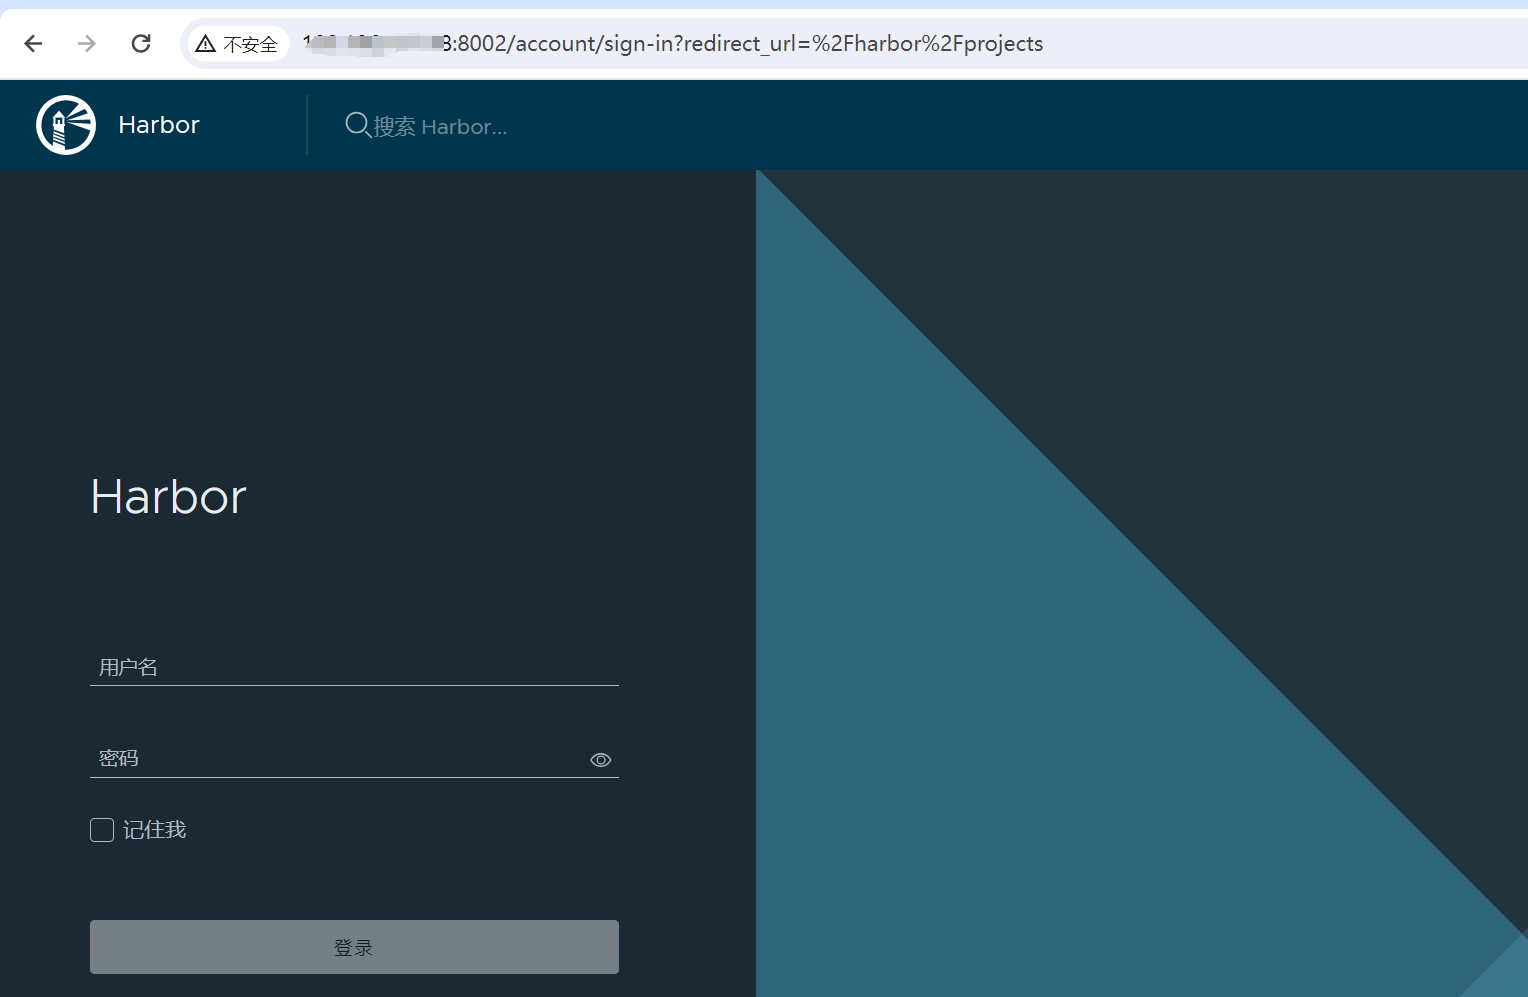Reload the page via refresh icon
1528x997 pixels.
pyautogui.click(x=141, y=43)
